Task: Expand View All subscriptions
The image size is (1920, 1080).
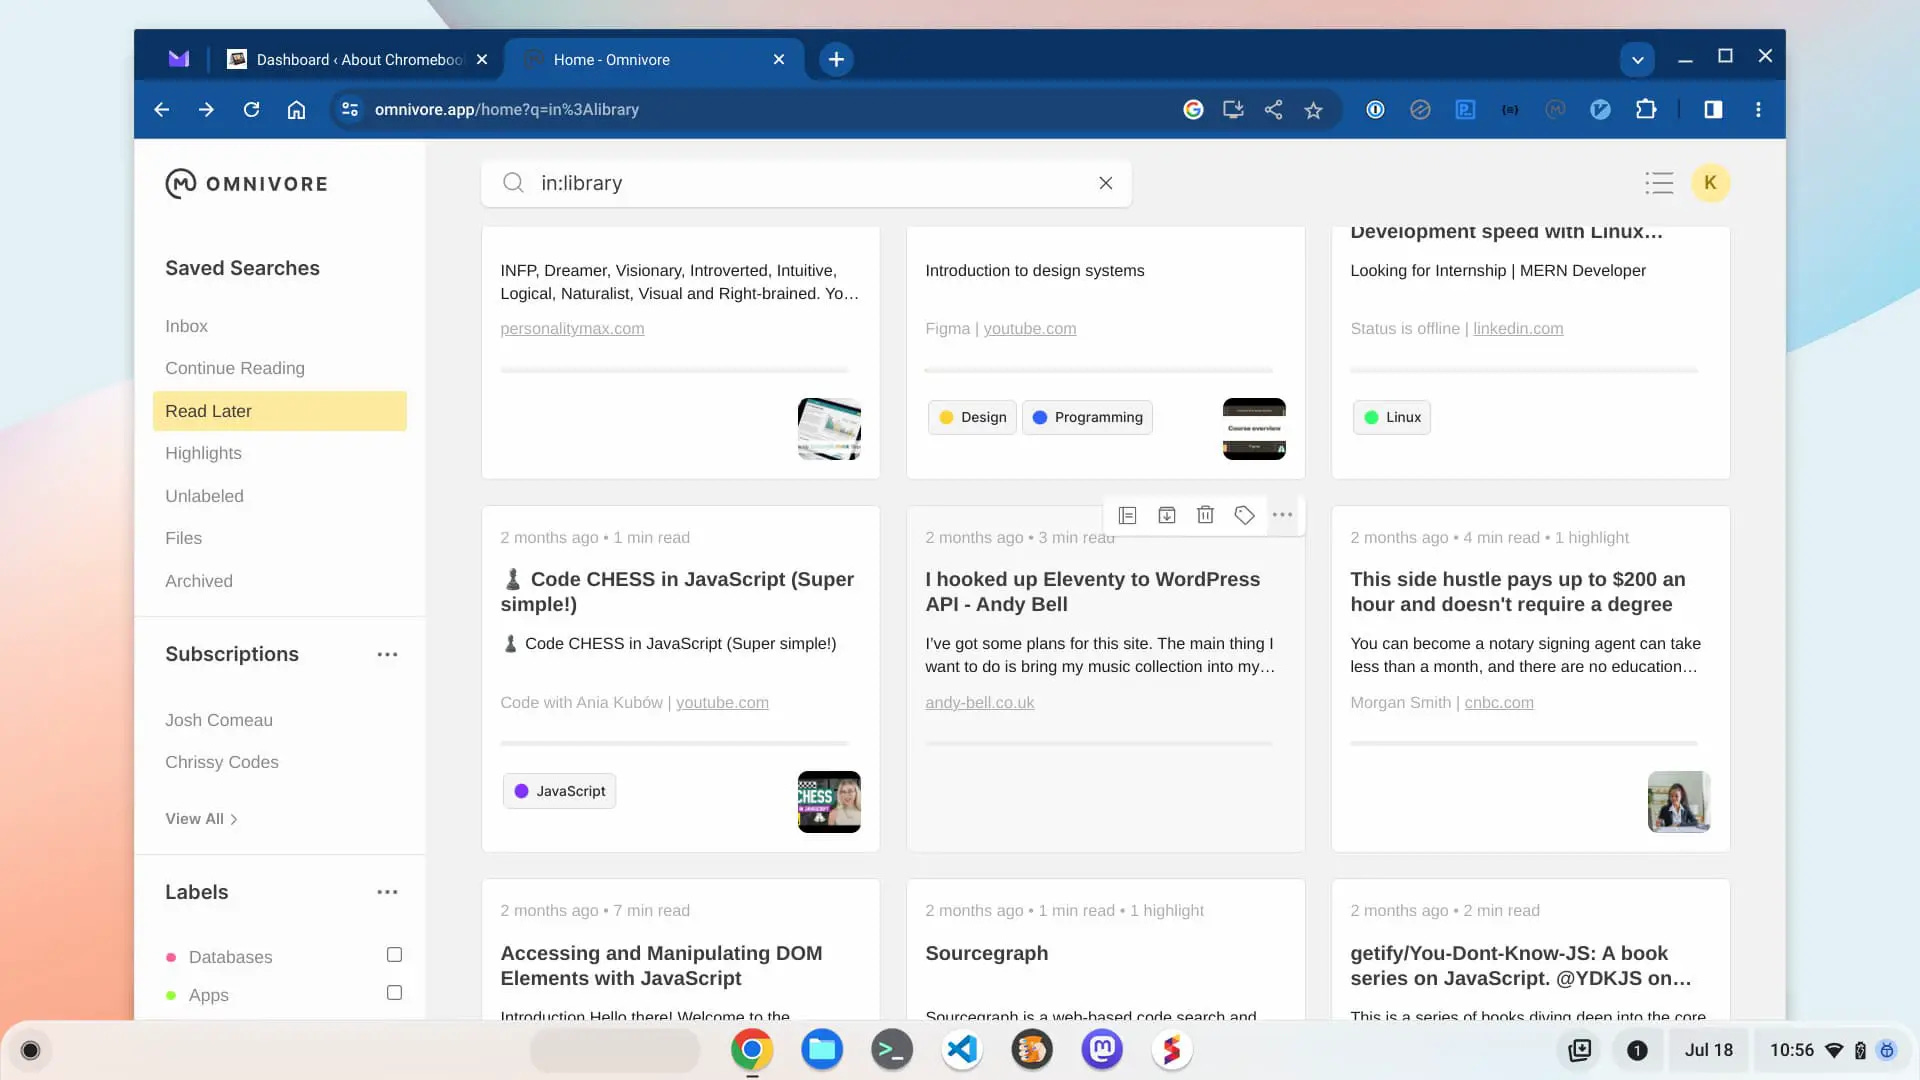Action: point(201,819)
